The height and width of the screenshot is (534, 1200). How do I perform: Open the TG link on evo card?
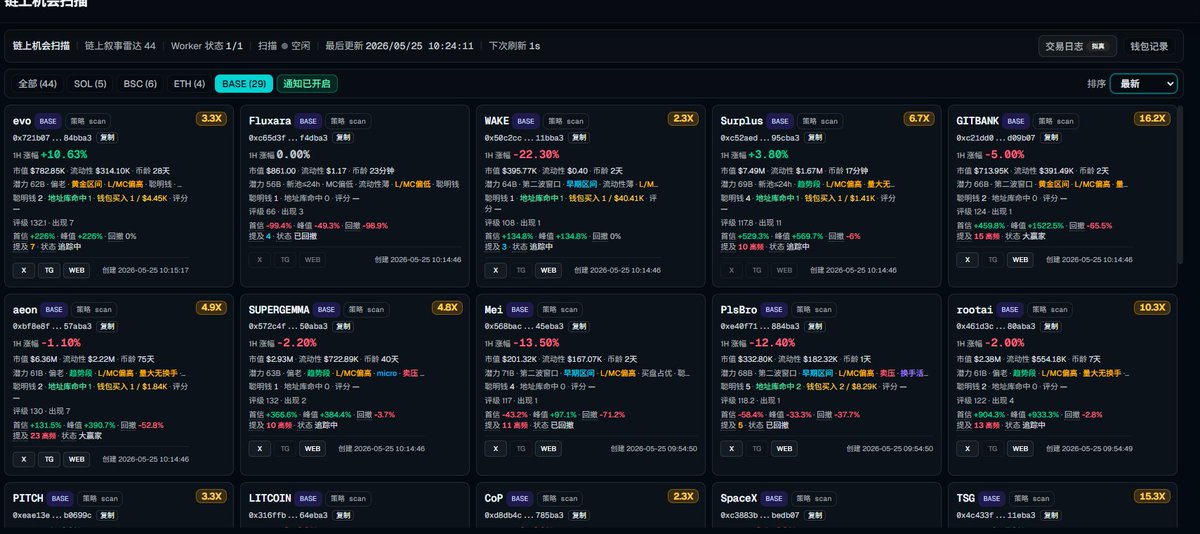click(49, 270)
